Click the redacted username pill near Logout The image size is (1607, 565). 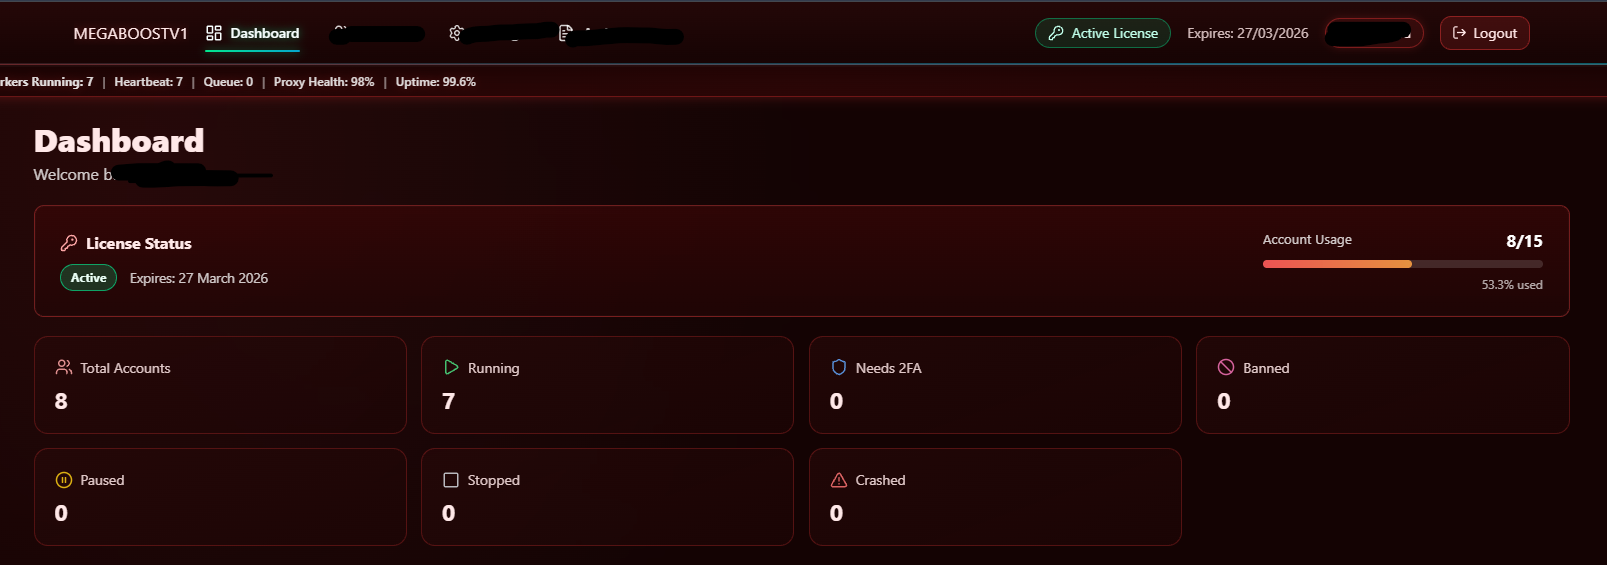1374,33
